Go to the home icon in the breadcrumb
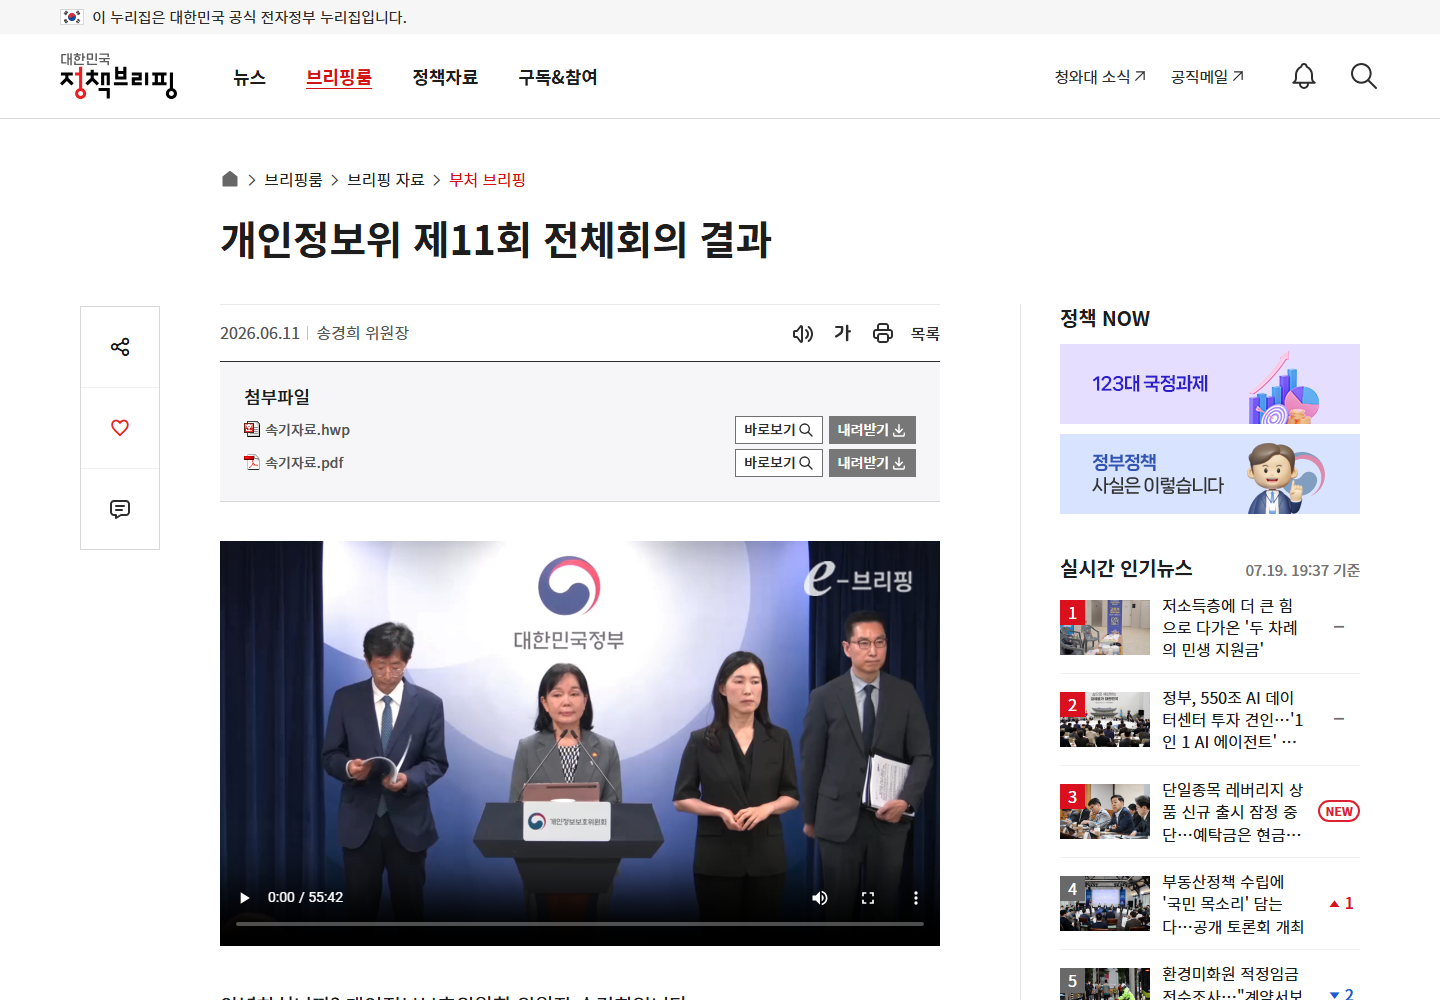The image size is (1440, 1000). (x=229, y=179)
